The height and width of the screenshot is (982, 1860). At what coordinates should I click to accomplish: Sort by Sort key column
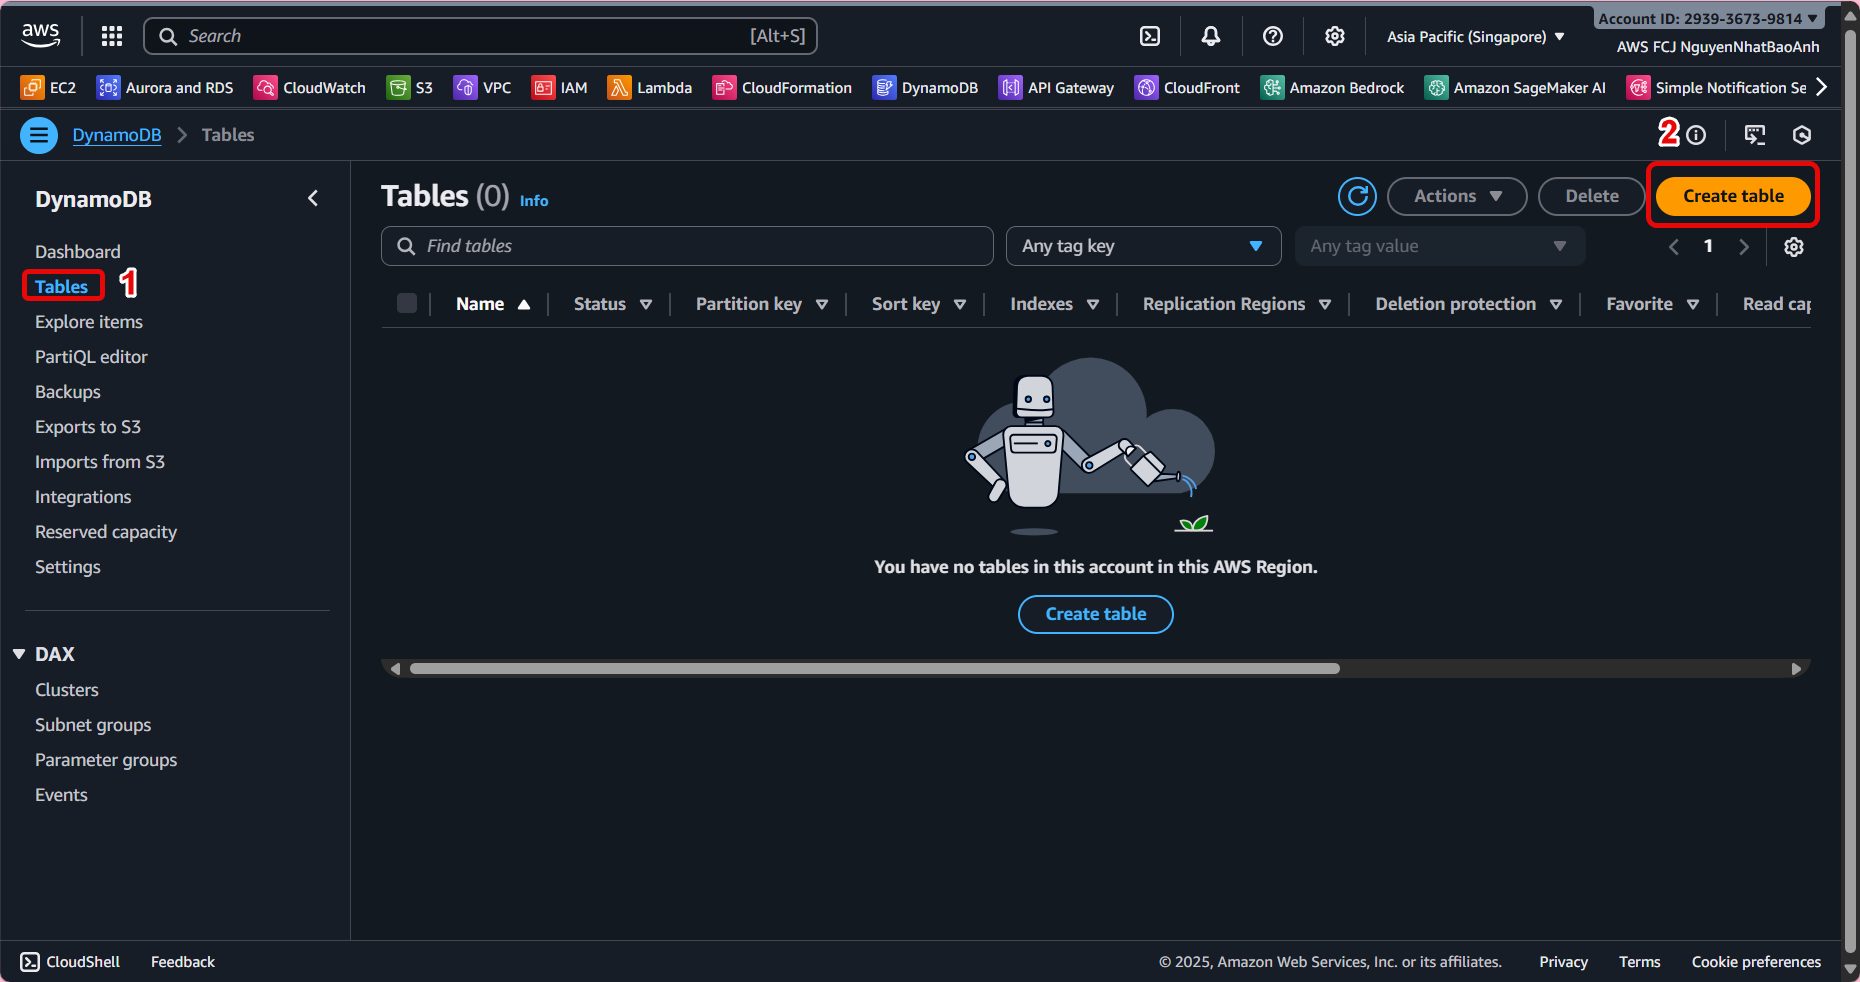click(x=918, y=304)
